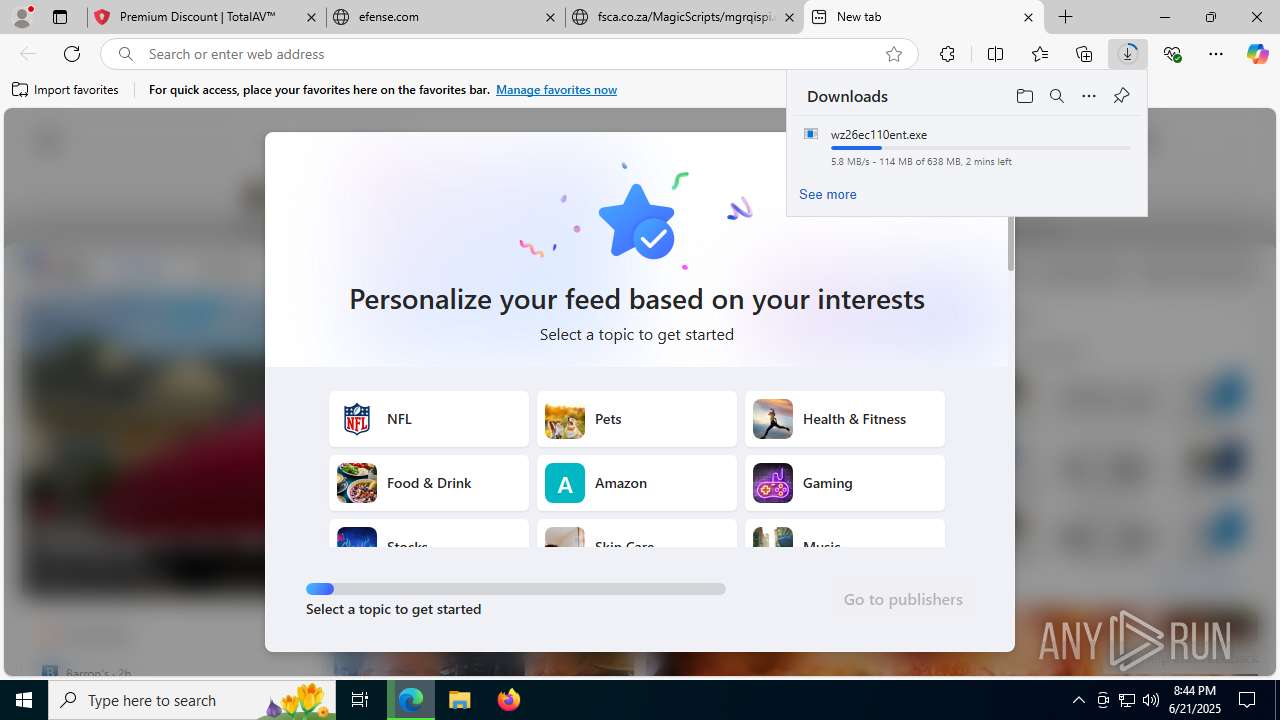This screenshot has width=1280, height=720.
Task: Open Settings and more menu
Action: (1216, 54)
